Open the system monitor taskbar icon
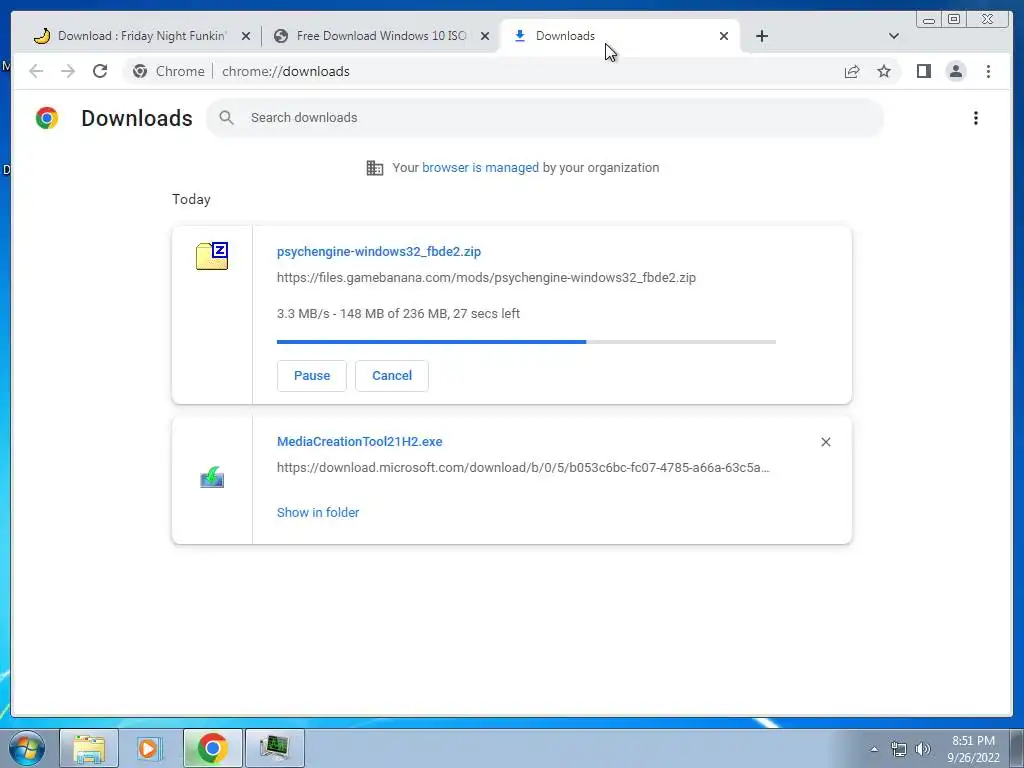Screen dimensions: 1024x768 pos(274,748)
